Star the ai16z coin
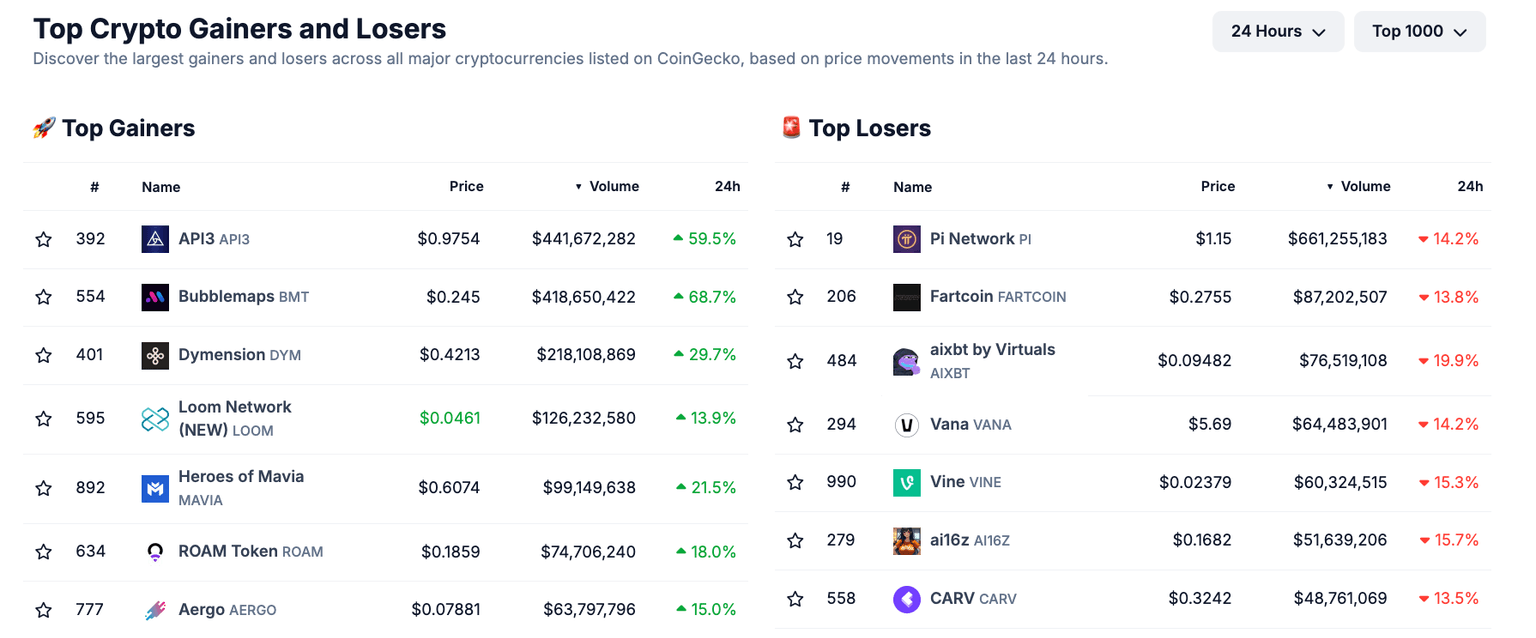The image size is (1536, 638). pos(795,539)
